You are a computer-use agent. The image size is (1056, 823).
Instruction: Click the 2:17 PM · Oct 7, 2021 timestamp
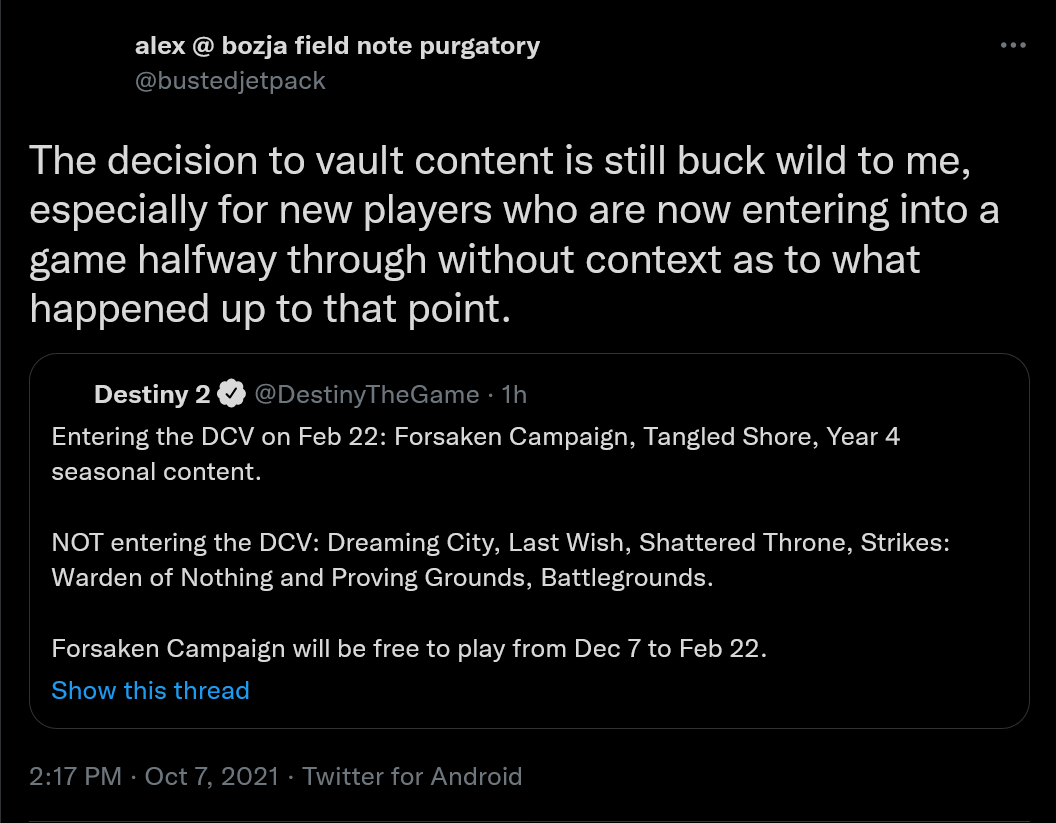[x=154, y=777]
